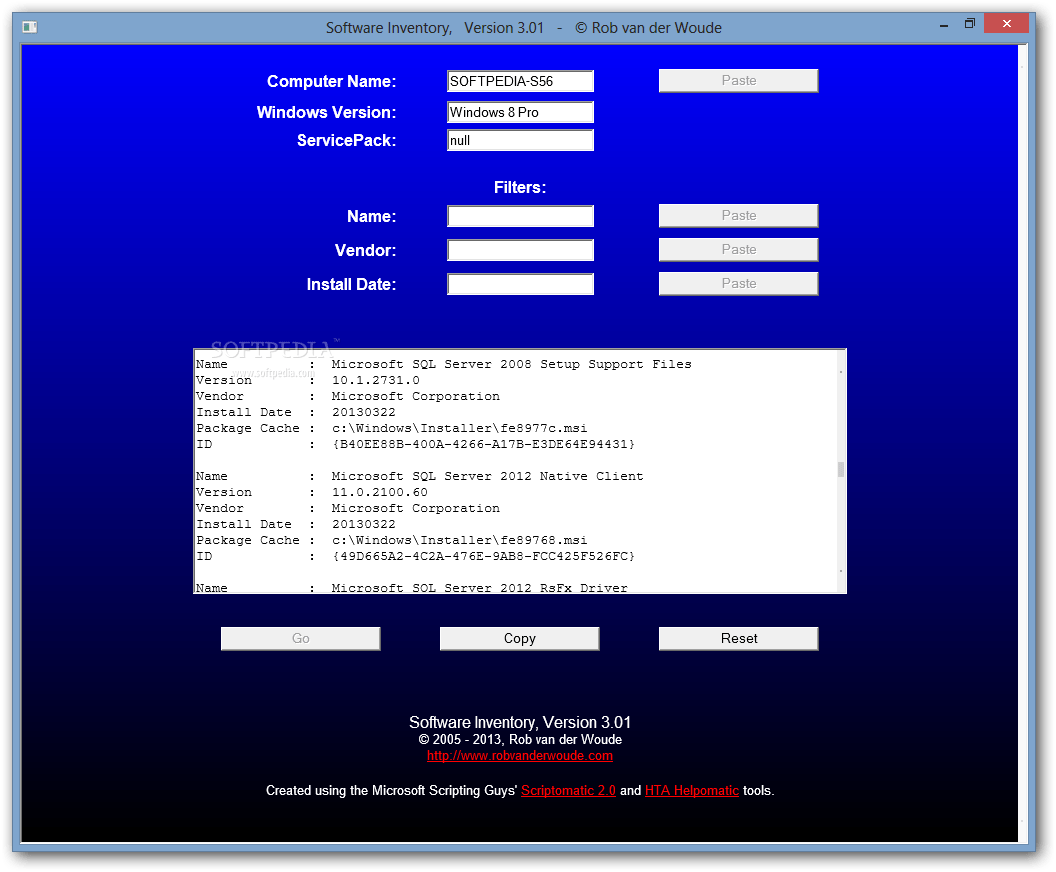This screenshot has height=872, width=1056.
Task: Click Paste button beside Vendor filter
Action: coord(739,250)
